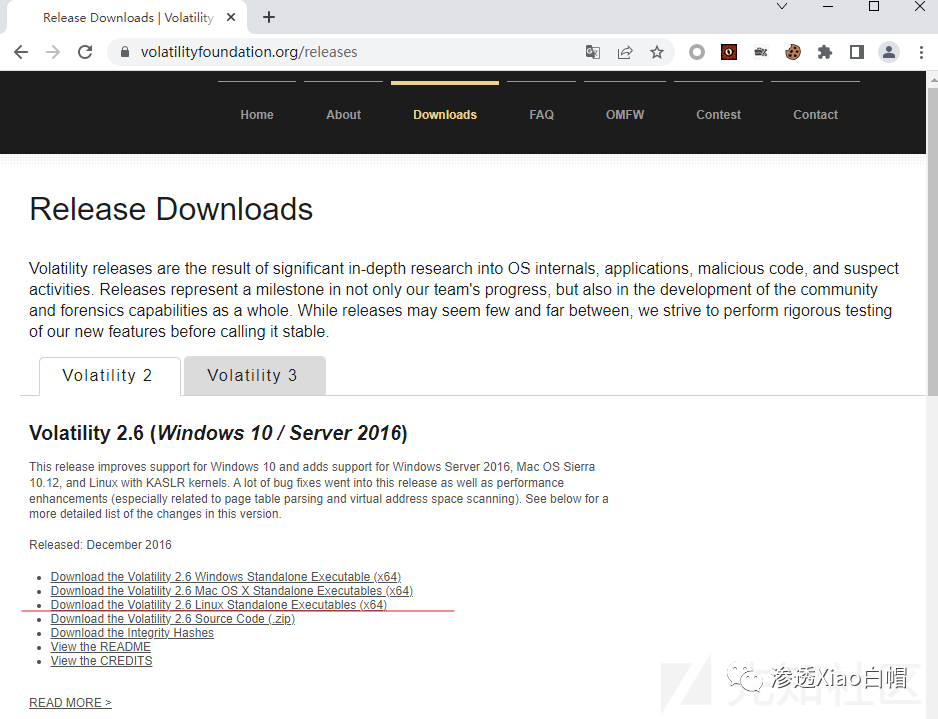
Task: Open the OMFW nav item
Action: (x=625, y=114)
